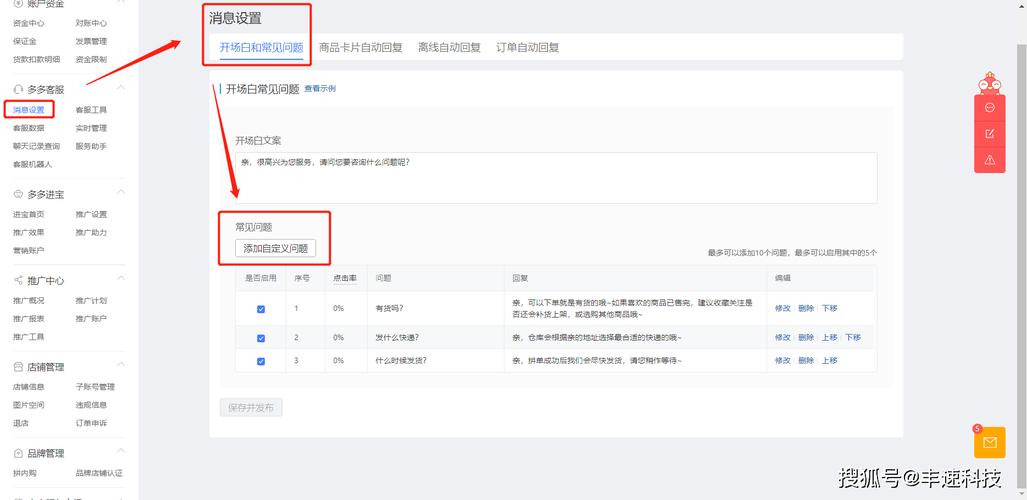Image resolution: width=1027 pixels, height=500 pixels.
Task: Click 删除 for 有货吗？ row
Action: coord(806,308)
